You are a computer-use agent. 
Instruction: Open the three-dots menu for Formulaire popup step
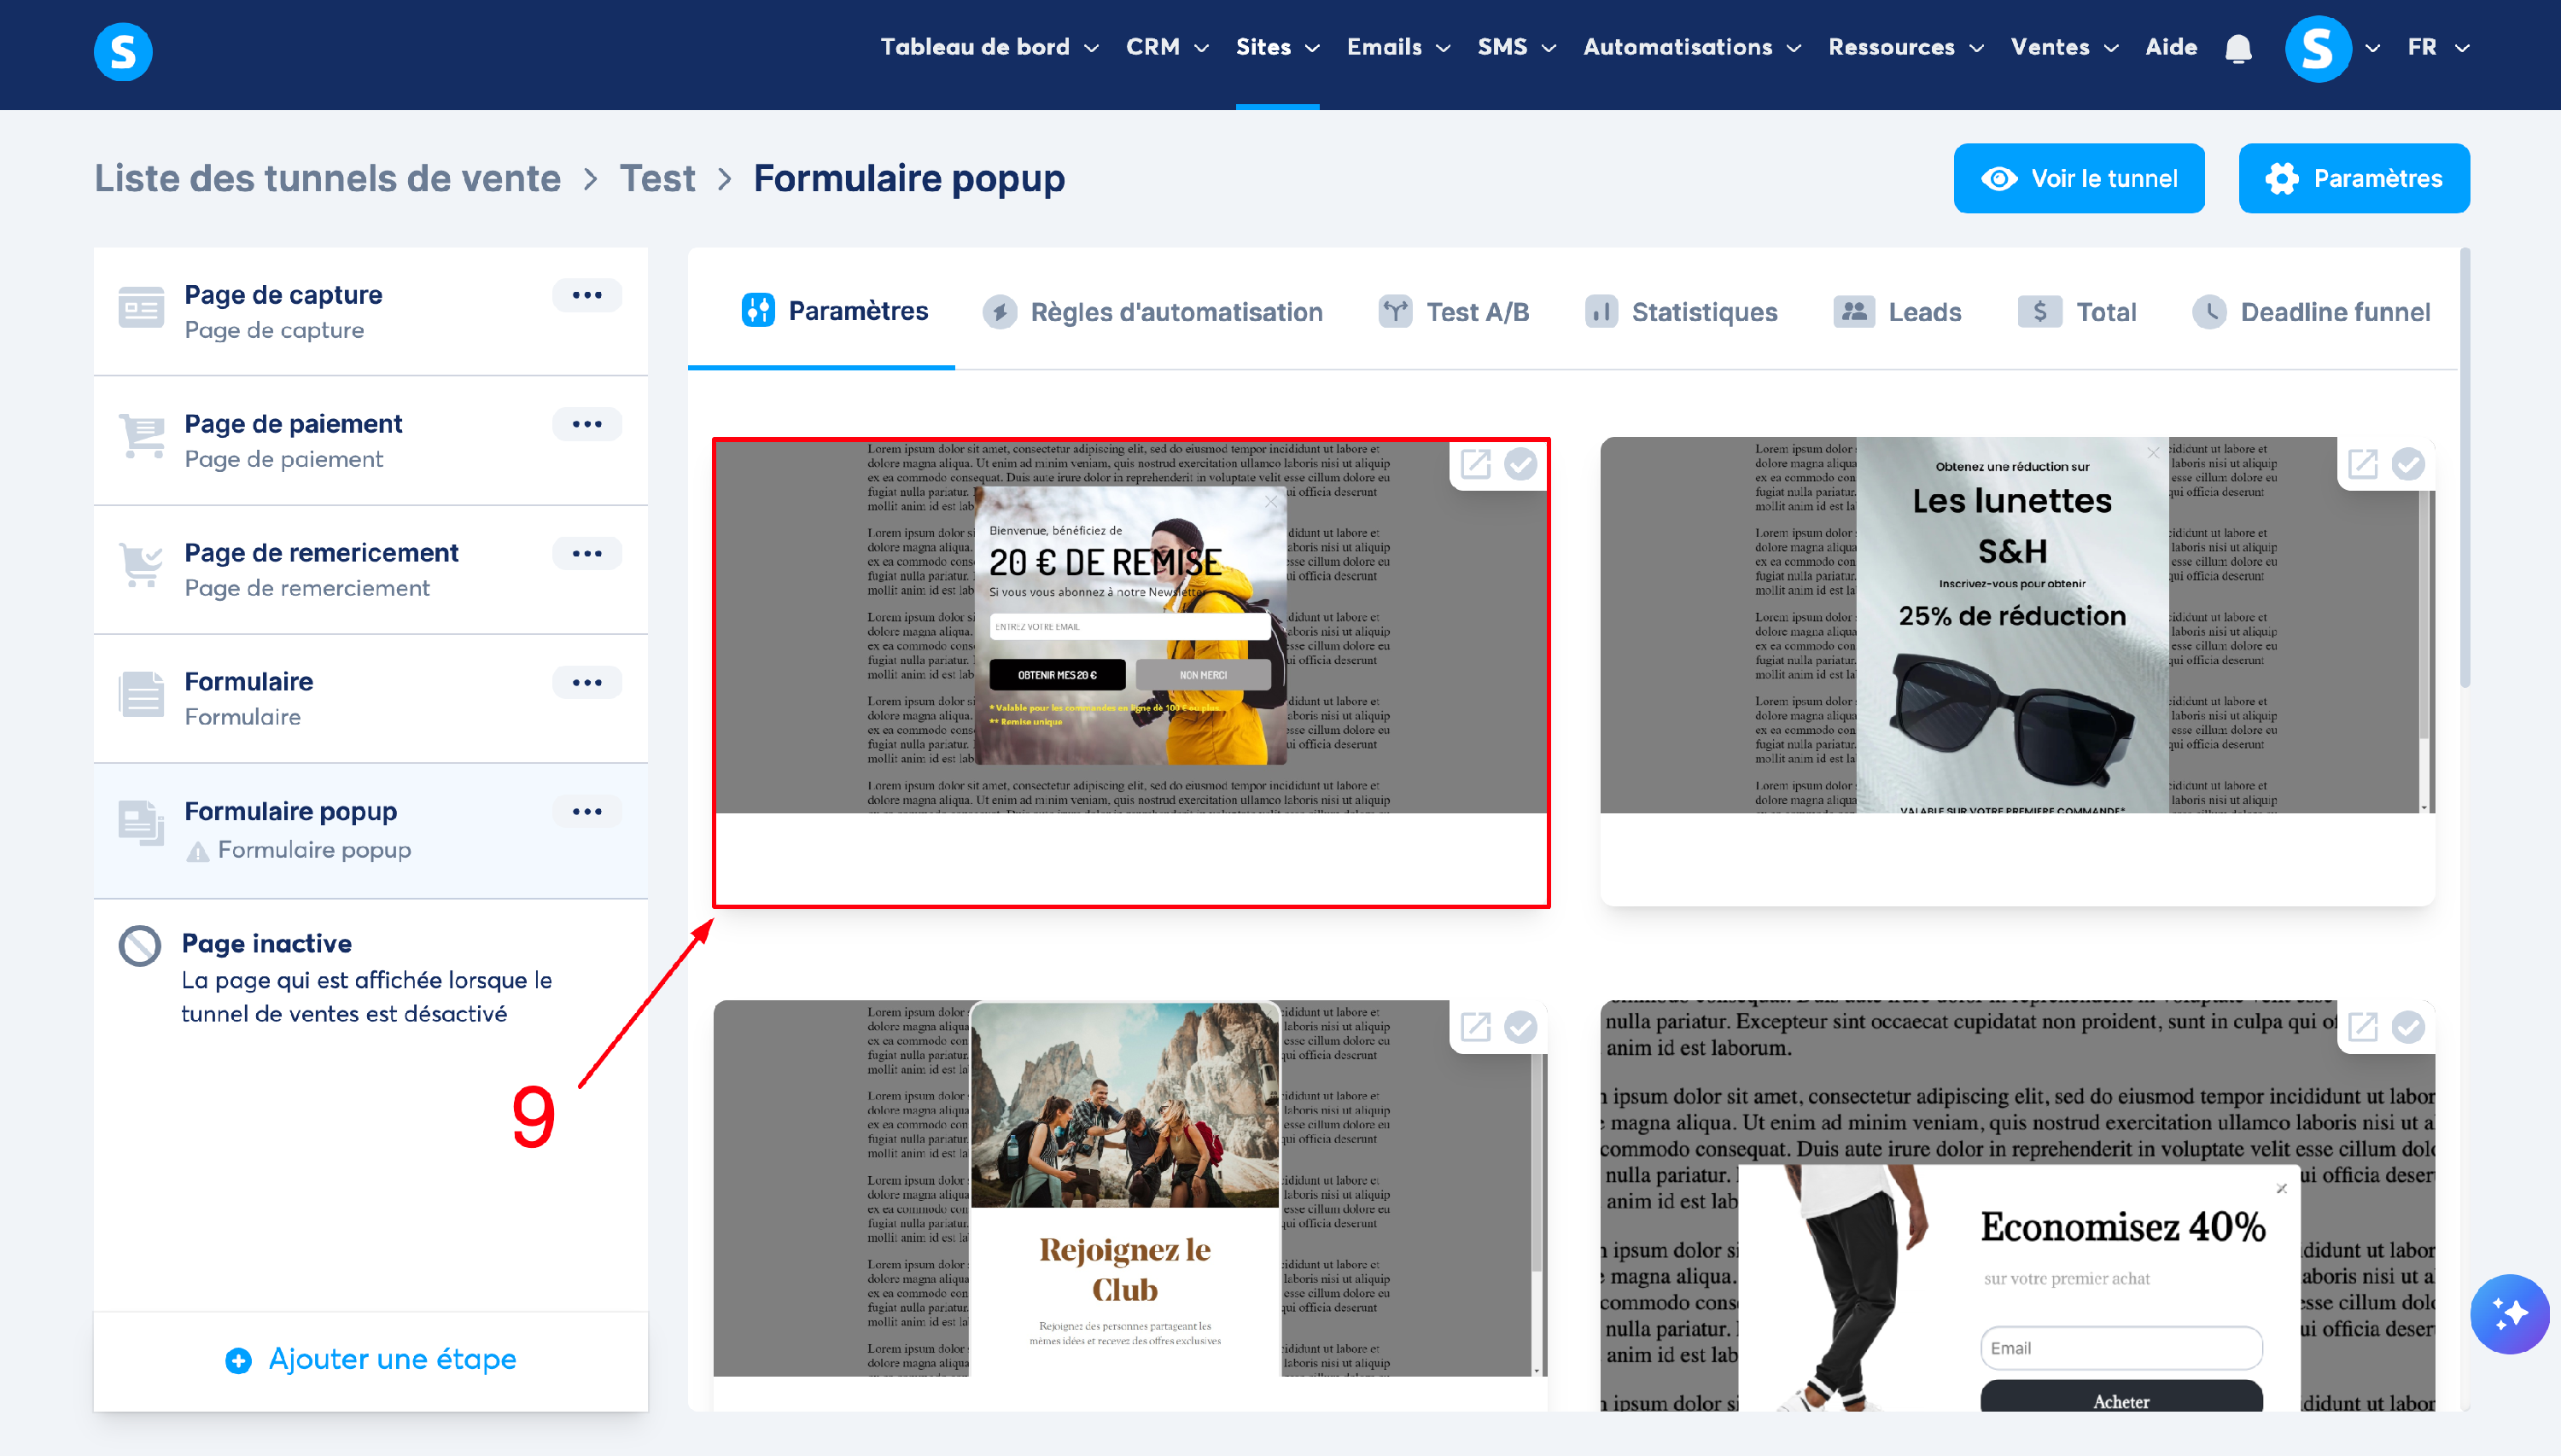(x=587, y=811)
